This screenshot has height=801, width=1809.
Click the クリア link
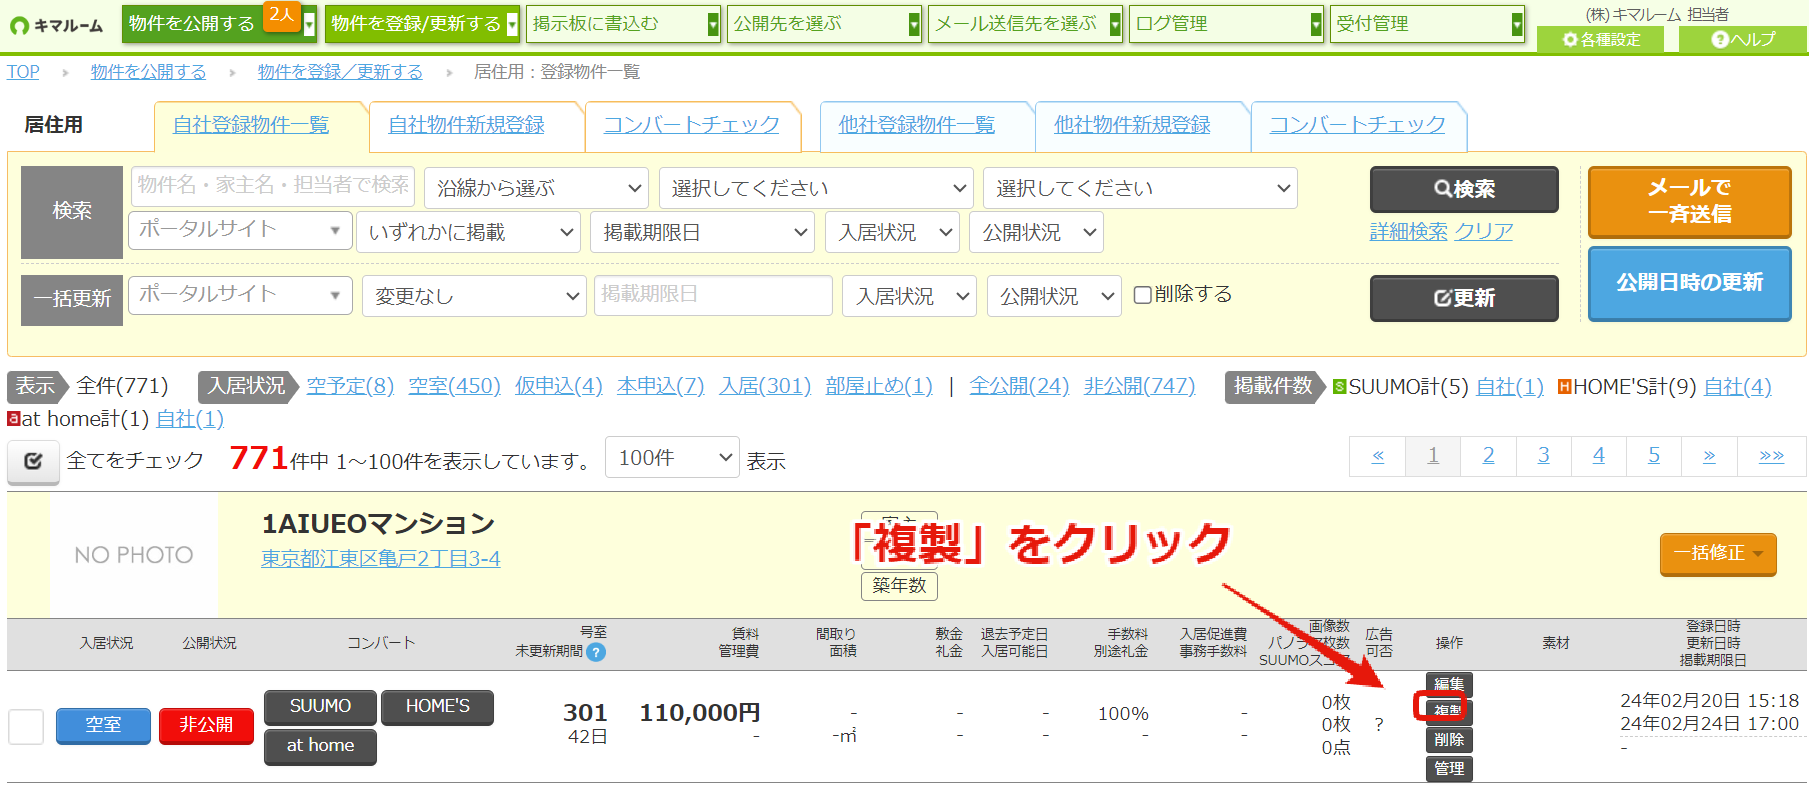click(1483, 232)
